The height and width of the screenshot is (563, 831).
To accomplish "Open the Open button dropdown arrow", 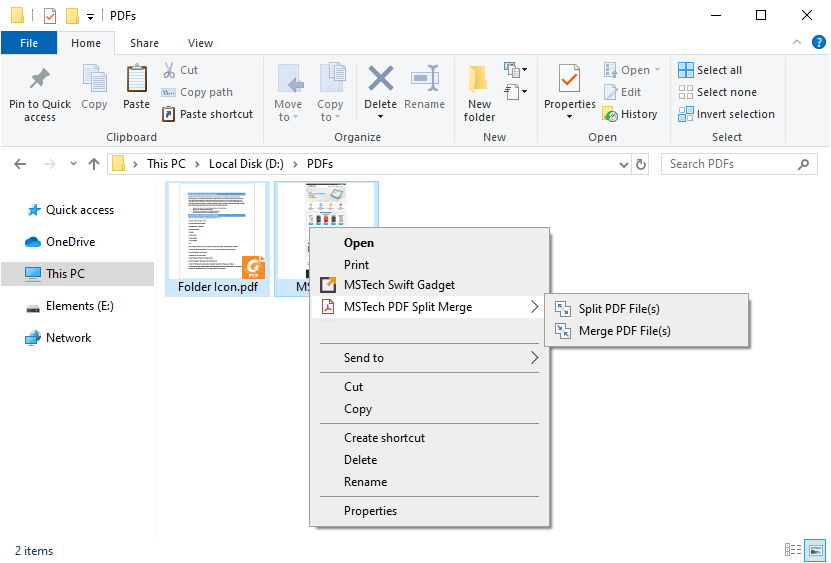I will point(658,69).
